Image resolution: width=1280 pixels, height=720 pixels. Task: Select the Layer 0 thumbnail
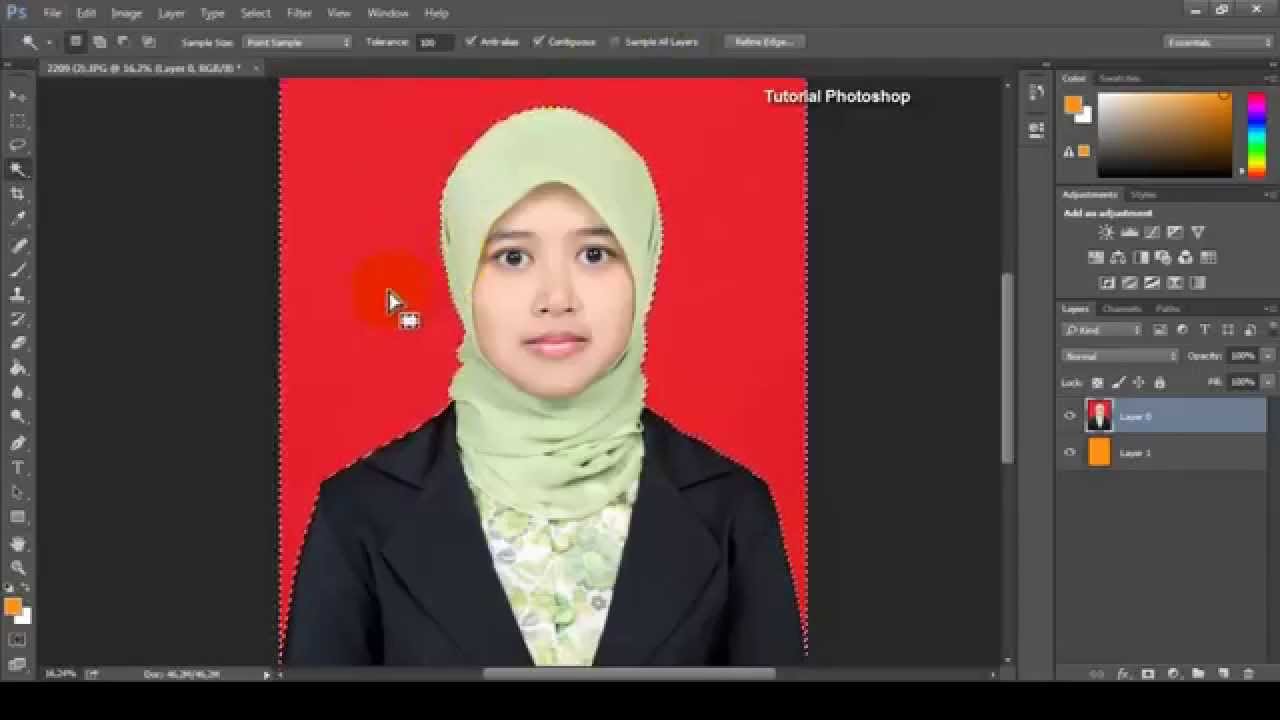click(x=1099, y=416)
